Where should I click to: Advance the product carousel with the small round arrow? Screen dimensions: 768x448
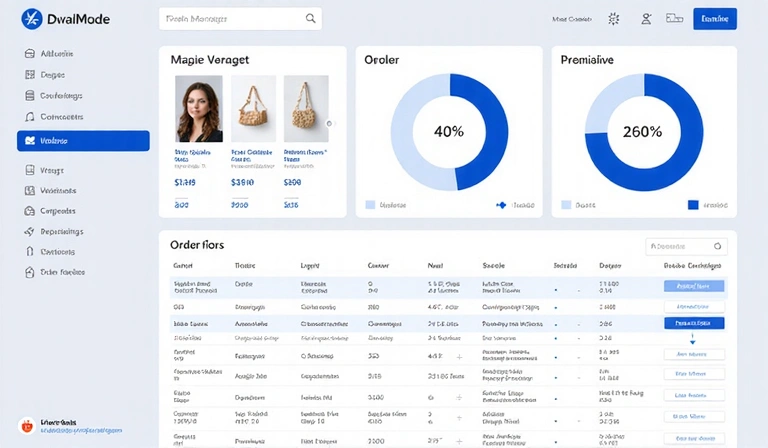point(329,123)
